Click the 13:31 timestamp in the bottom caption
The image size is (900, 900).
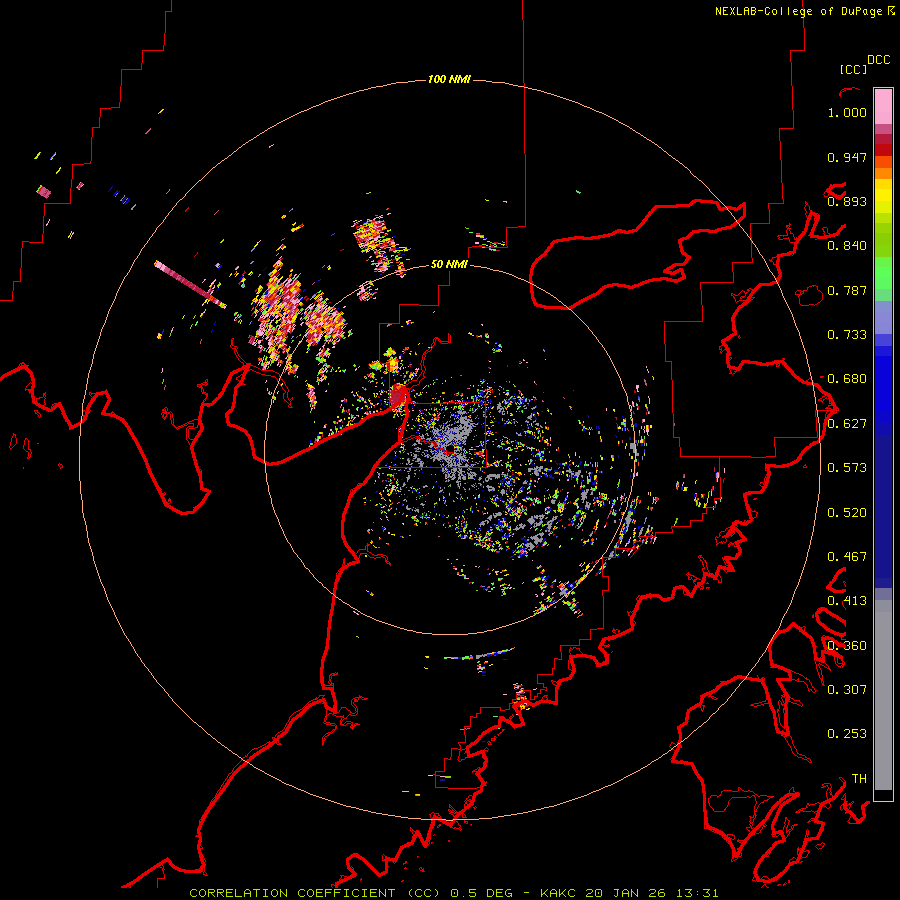pyautogui.click(x=697, y=893)
